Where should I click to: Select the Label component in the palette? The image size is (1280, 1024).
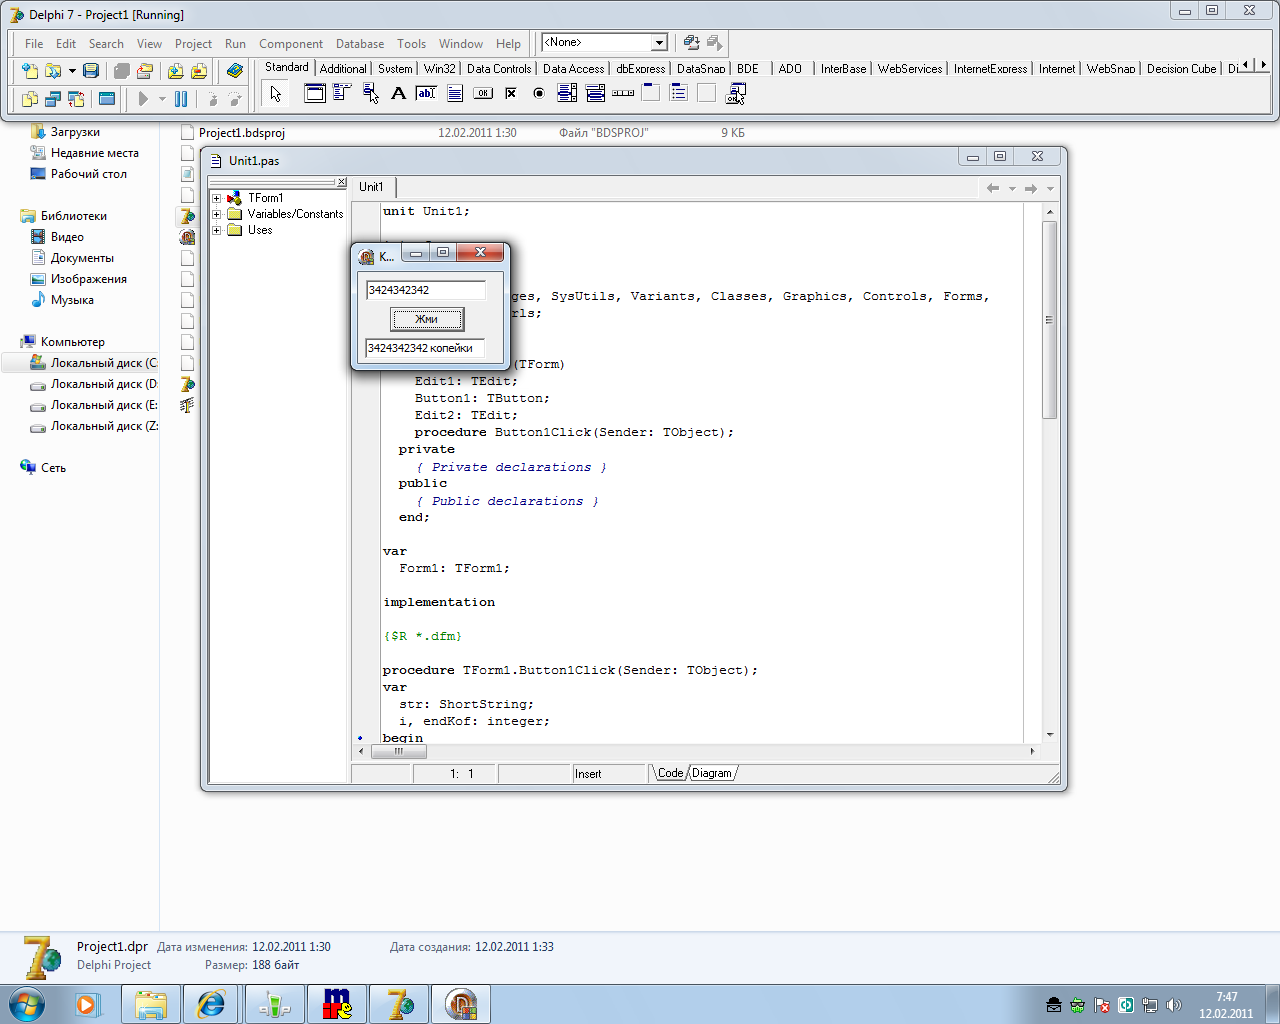point(398,94)
